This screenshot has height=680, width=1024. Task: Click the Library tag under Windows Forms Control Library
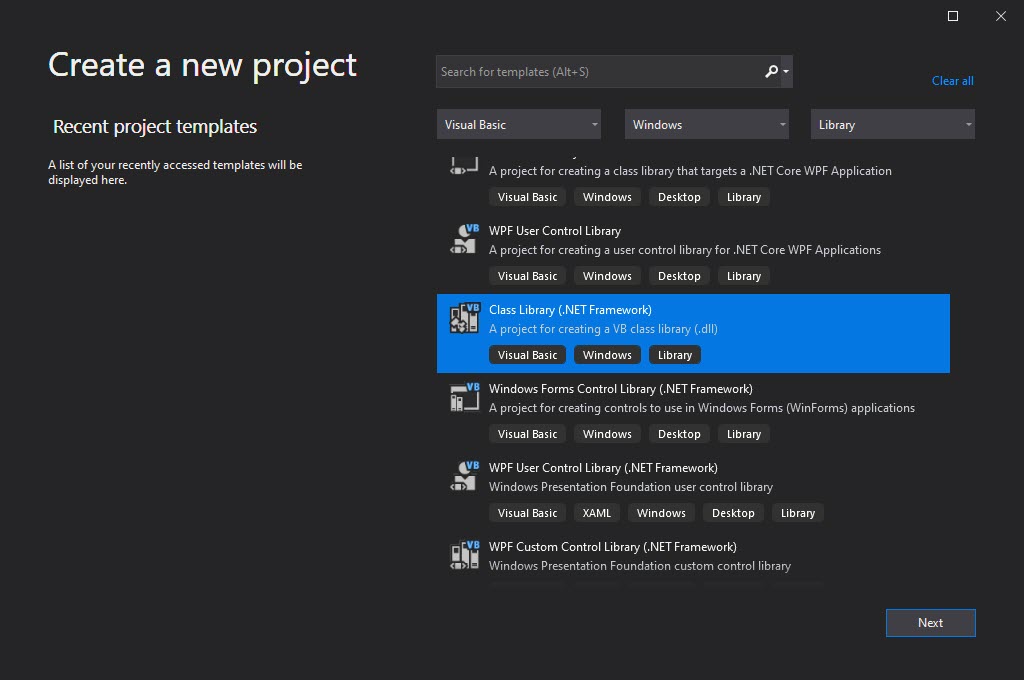coord(744,434)
